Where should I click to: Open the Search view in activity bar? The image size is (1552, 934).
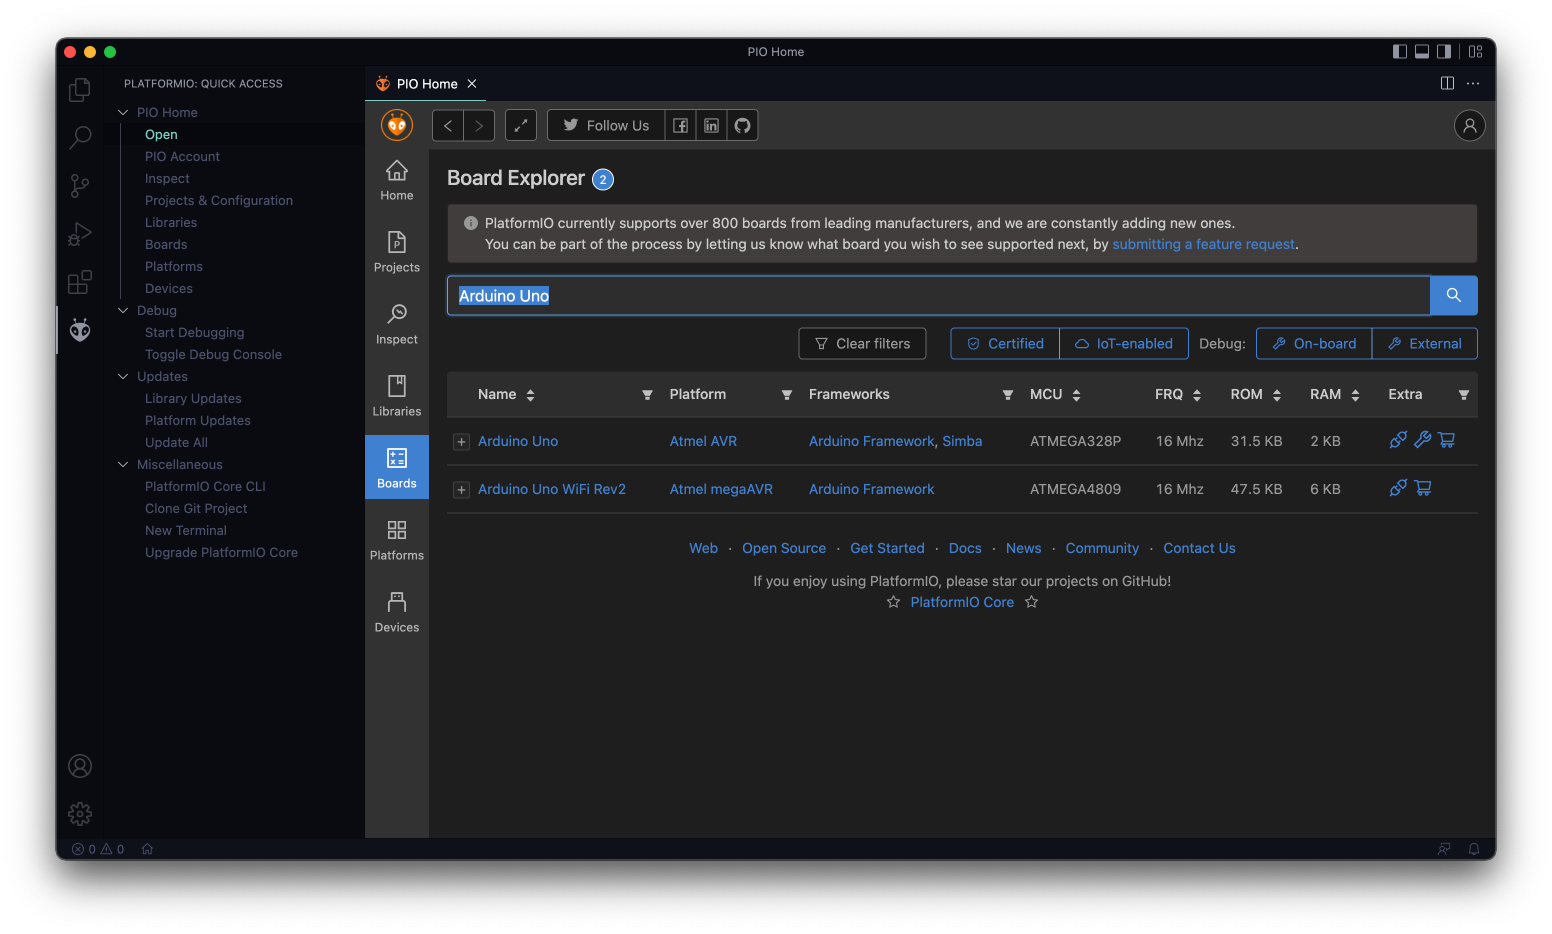click(80, 137)
